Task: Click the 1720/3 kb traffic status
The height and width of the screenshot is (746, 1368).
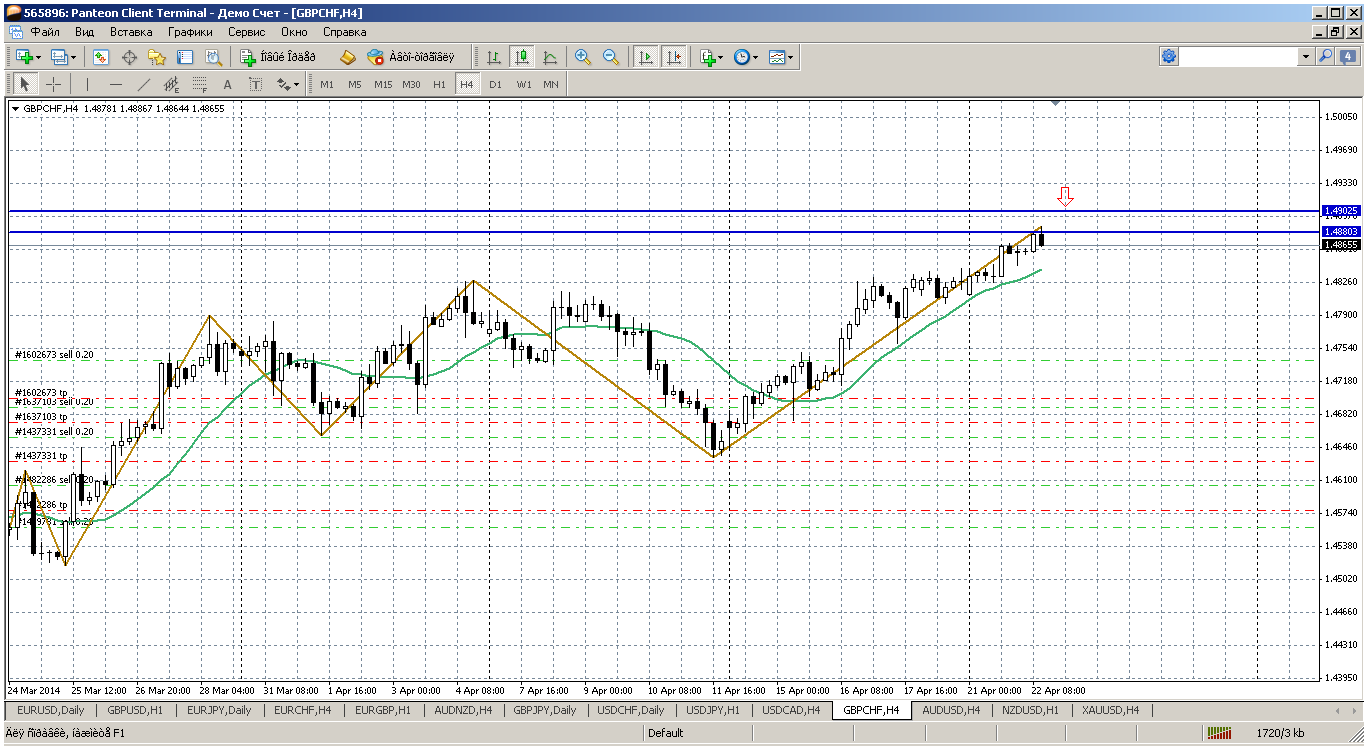Action: 1280,733
